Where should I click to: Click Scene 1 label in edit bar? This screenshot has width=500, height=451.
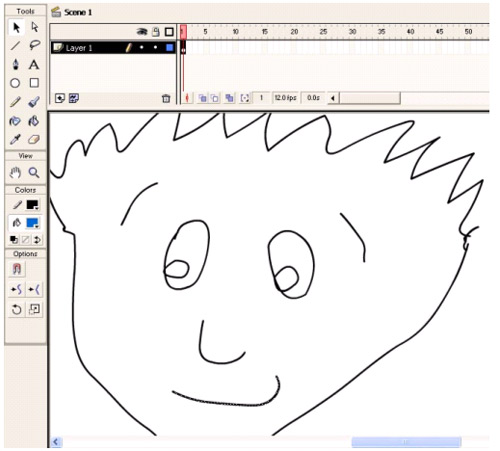point(78,13)
